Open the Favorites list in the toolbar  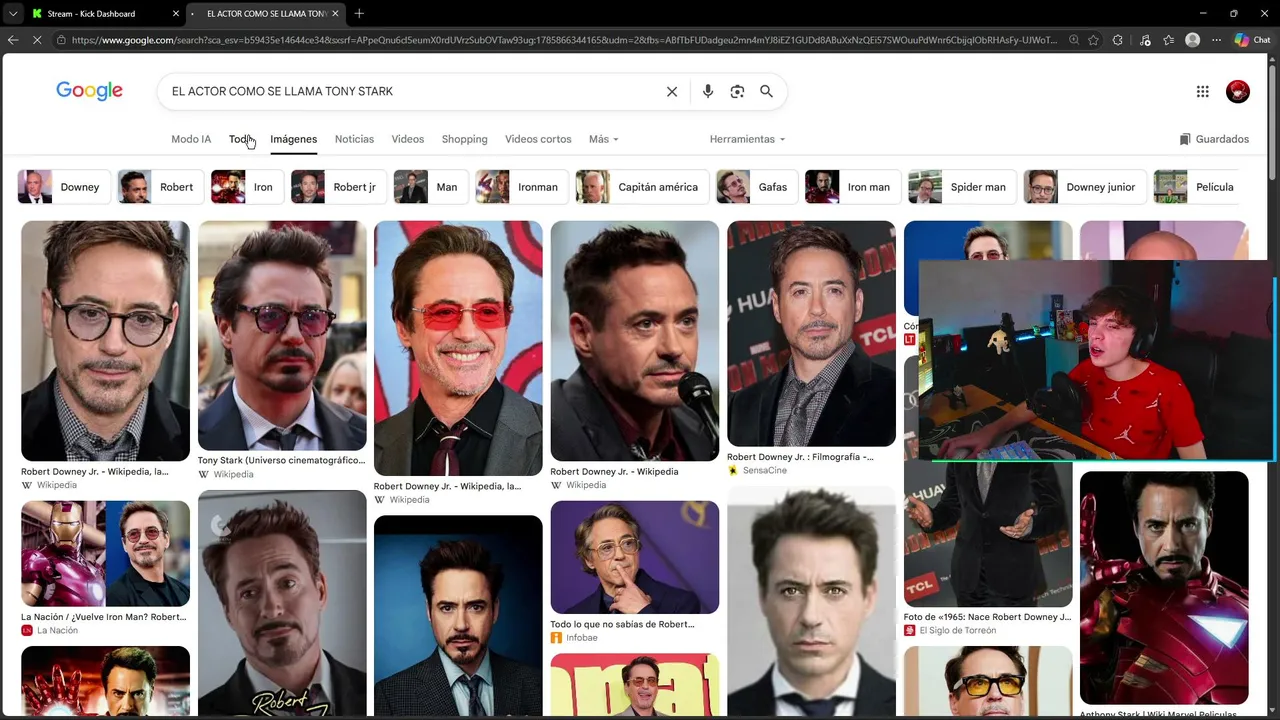point(1168,40)
